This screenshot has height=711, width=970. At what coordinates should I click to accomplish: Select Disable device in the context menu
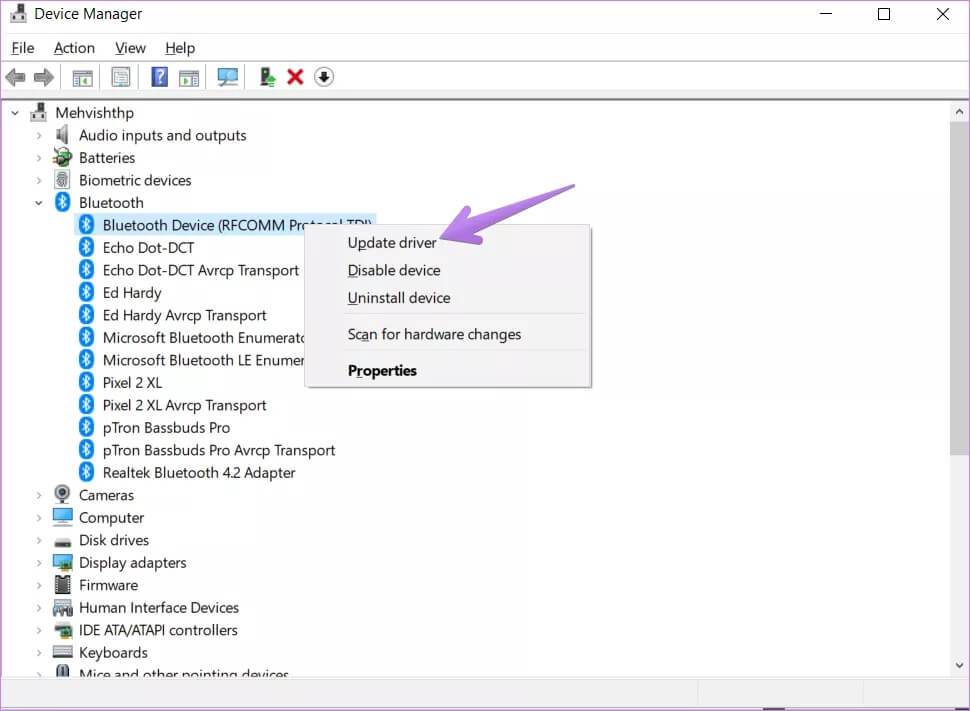coord(393,270)
